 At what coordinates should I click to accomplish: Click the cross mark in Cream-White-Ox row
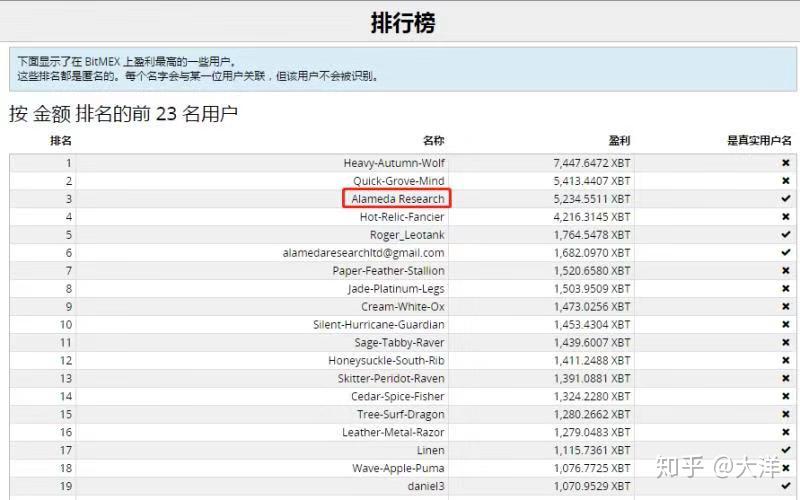pos(786,306)
